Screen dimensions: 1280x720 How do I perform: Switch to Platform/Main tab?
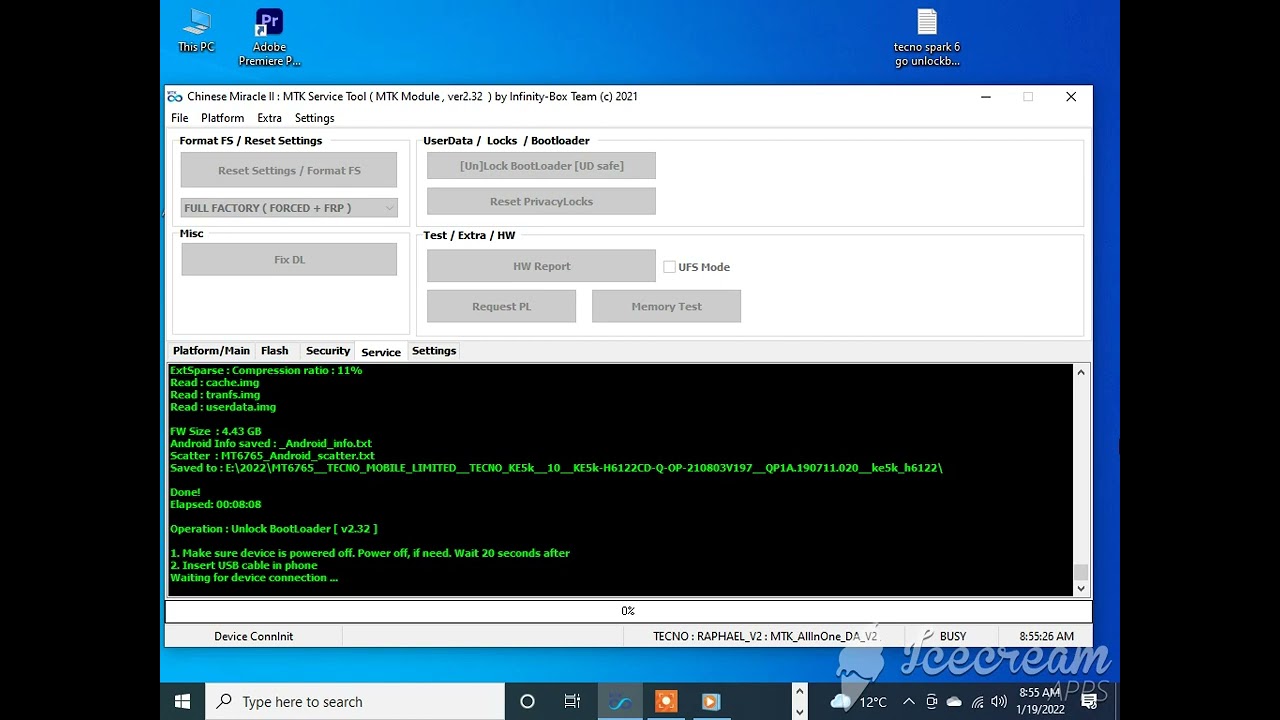tap(211, 351)
